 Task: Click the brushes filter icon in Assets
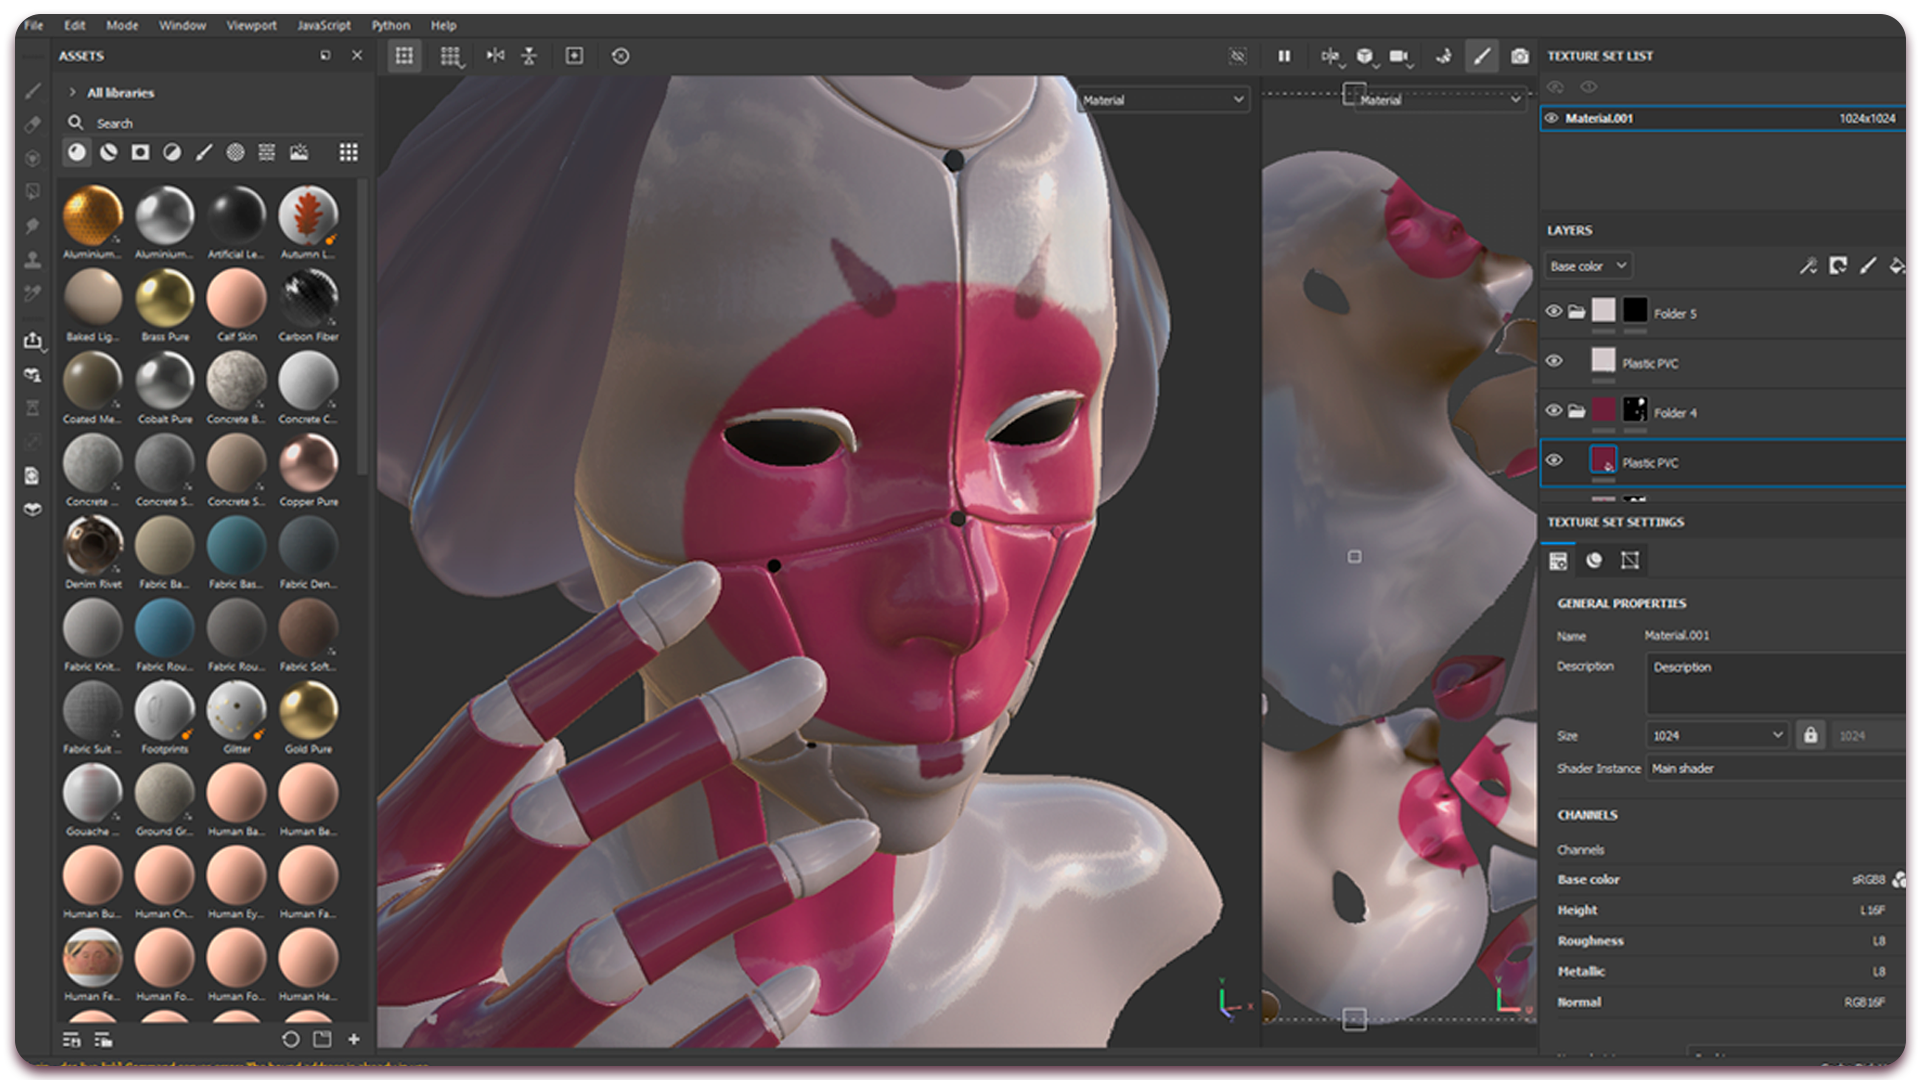204,152
